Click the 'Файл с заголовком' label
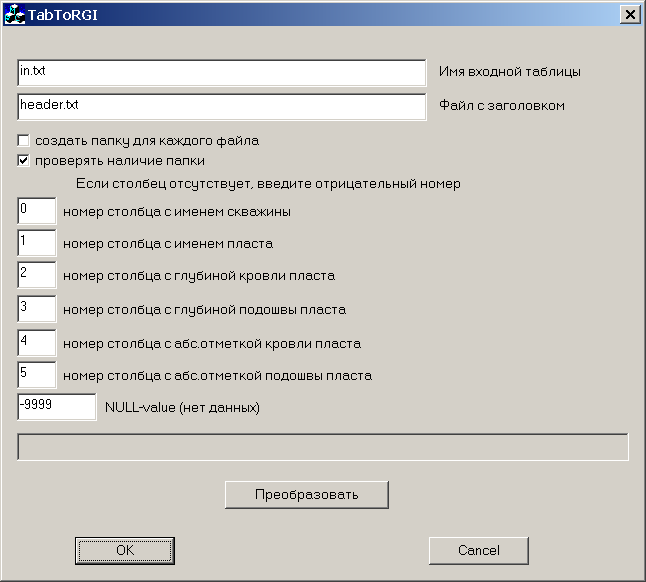 (501, 106)
